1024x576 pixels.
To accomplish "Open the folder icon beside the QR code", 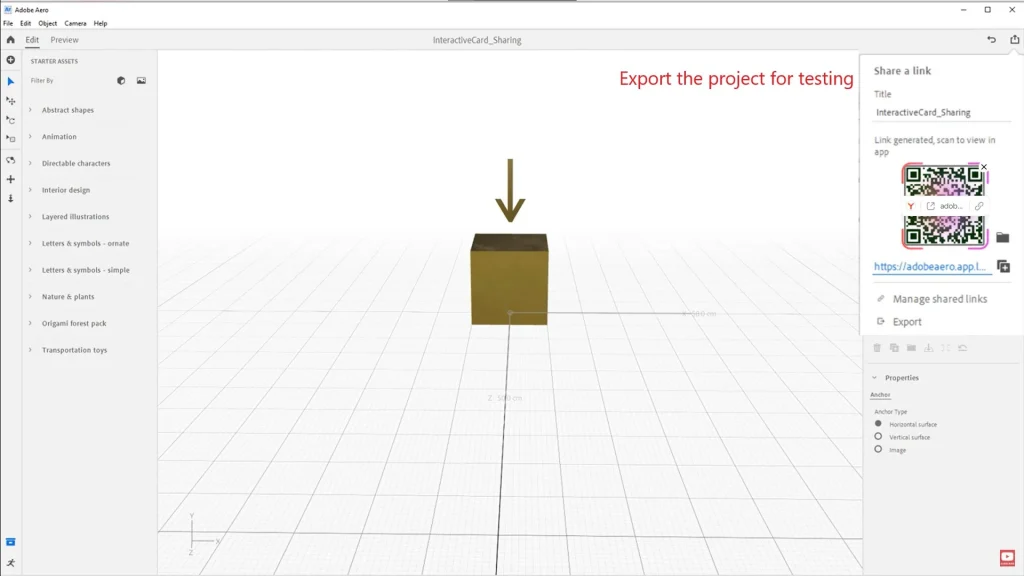I will pos(1002,238).
